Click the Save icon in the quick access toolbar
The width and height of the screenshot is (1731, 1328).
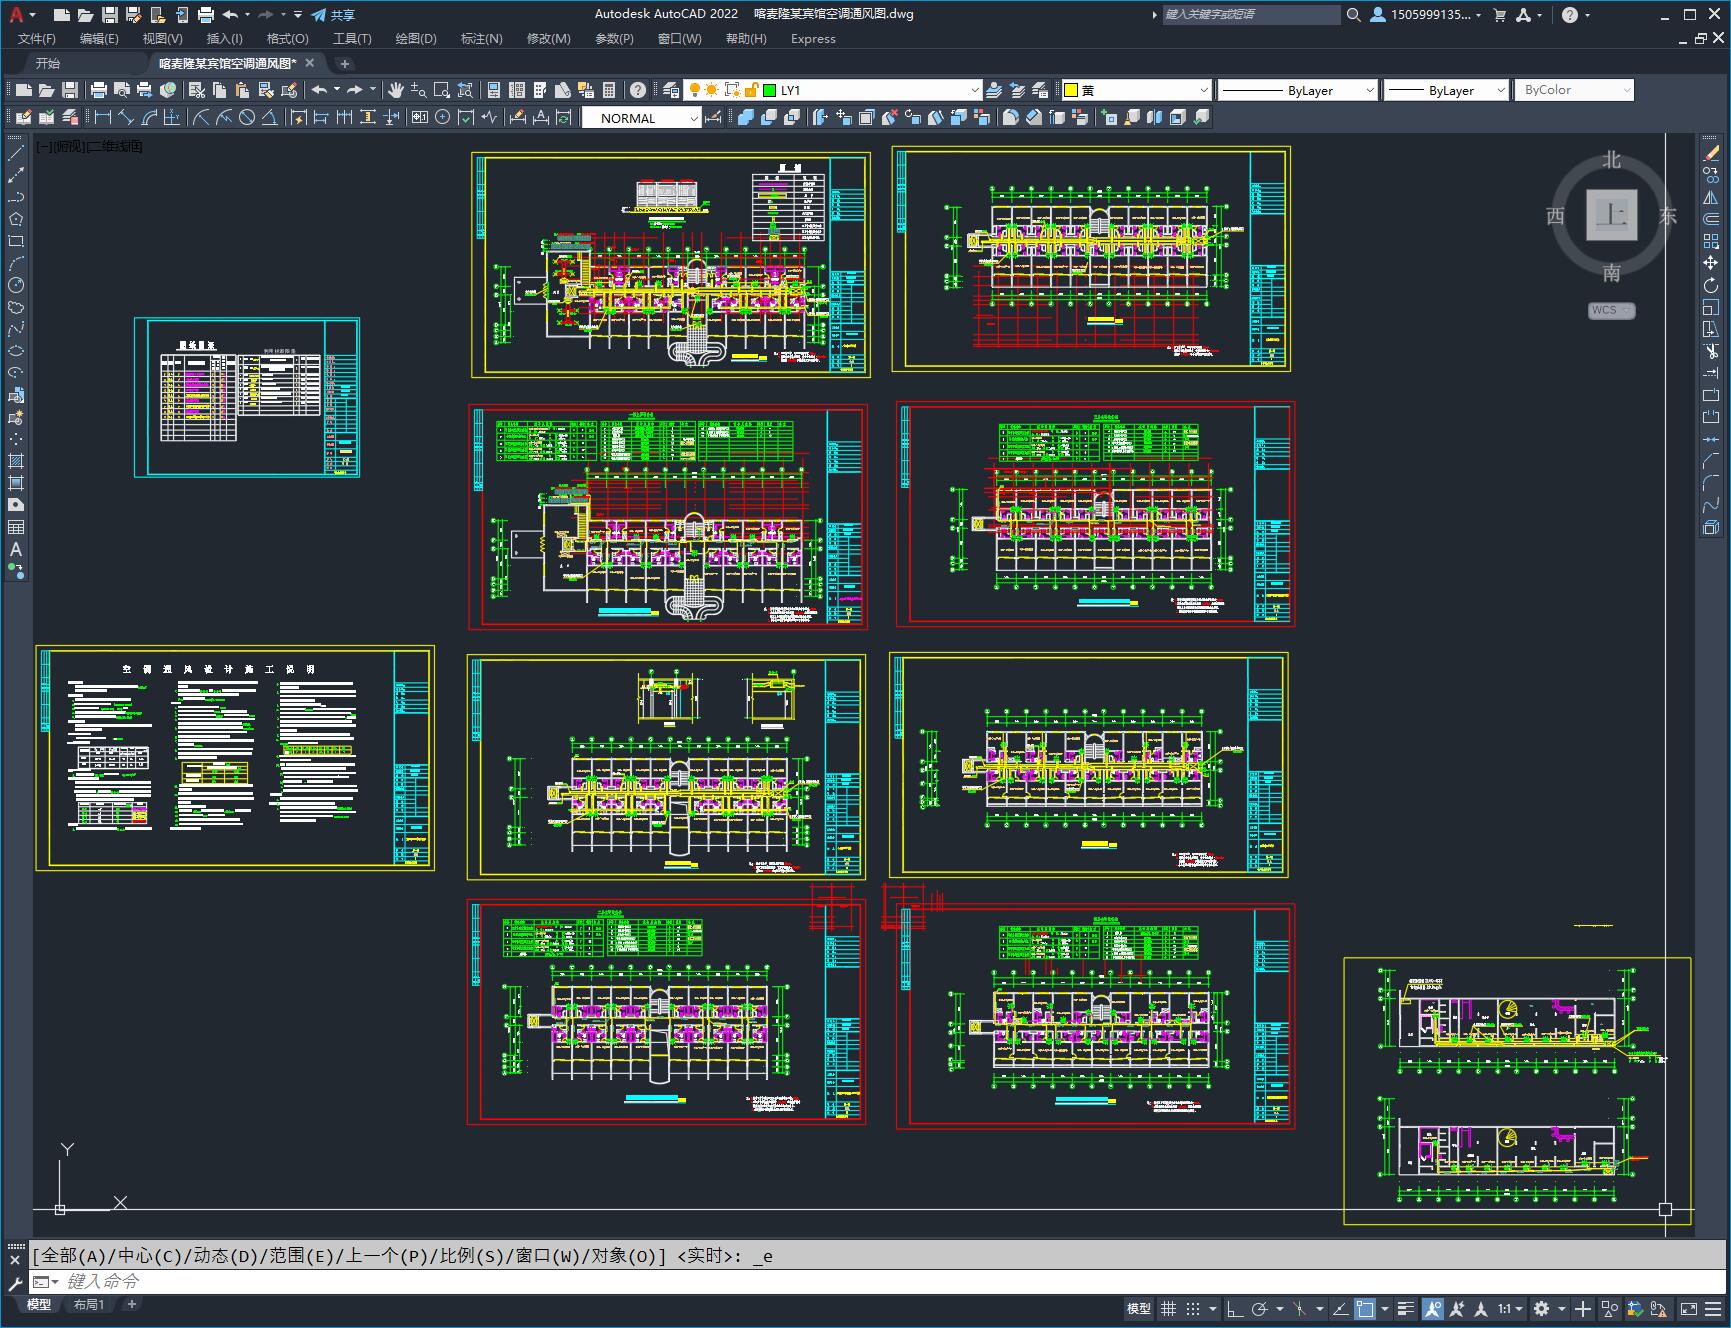click(110, 15)
